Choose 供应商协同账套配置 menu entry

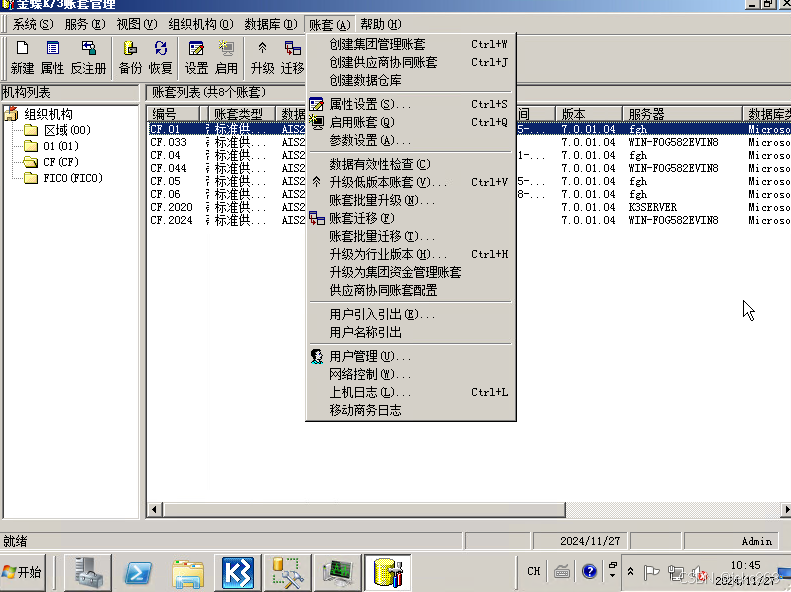pyautogui.click(x=411, y=290)
